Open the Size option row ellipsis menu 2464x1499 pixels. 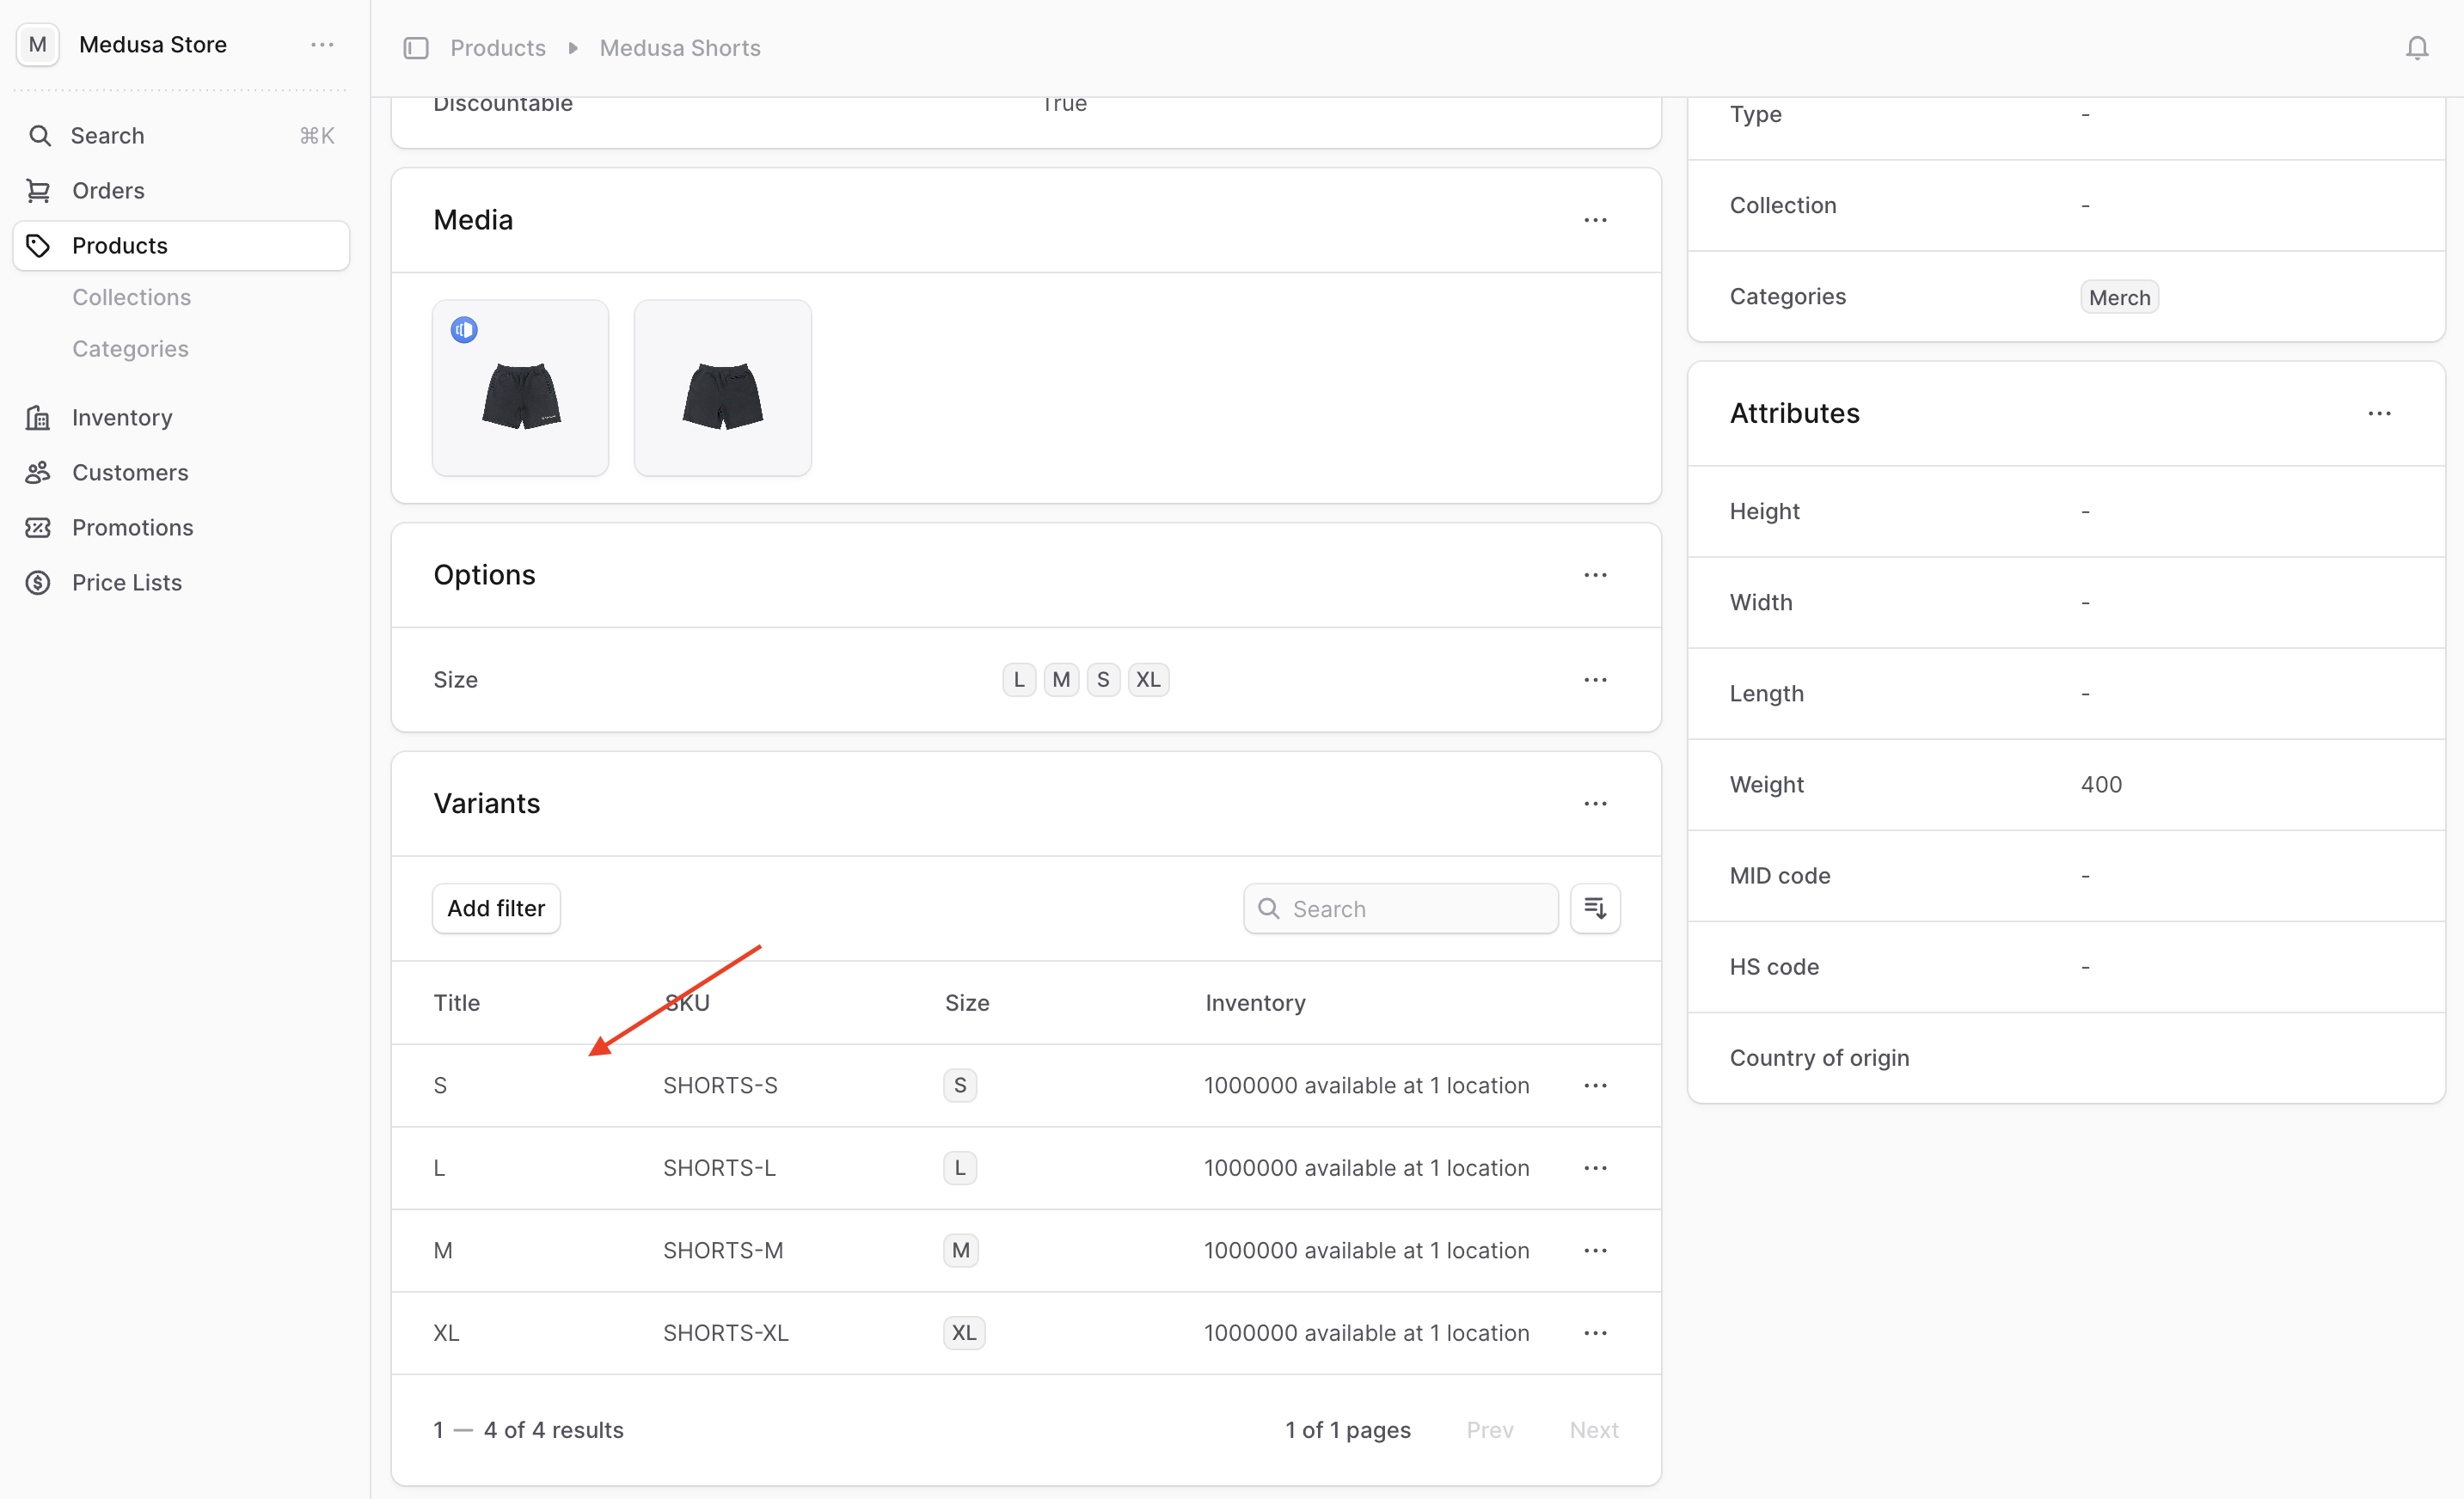point(1595,679)
